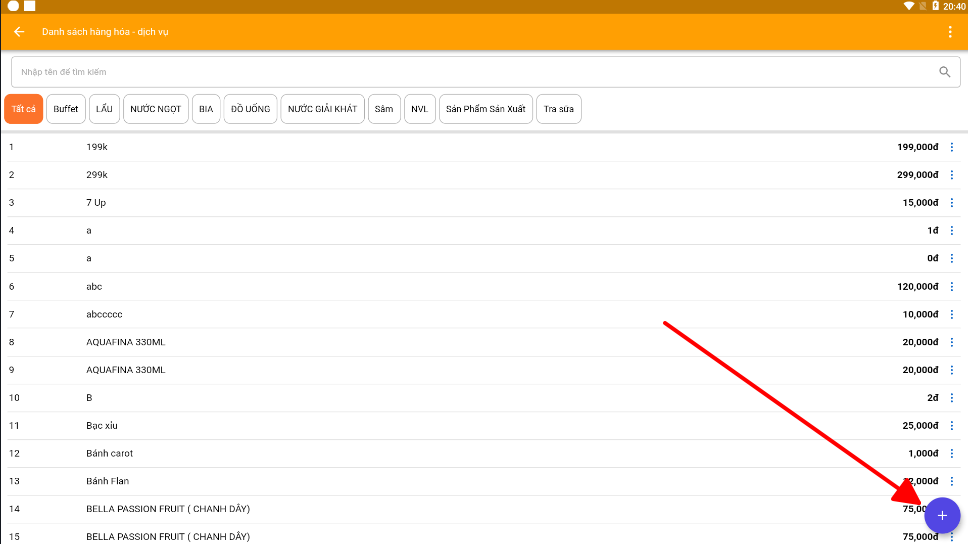Go back using the arrow icon
Screen dimensions: 968x544
19,31
